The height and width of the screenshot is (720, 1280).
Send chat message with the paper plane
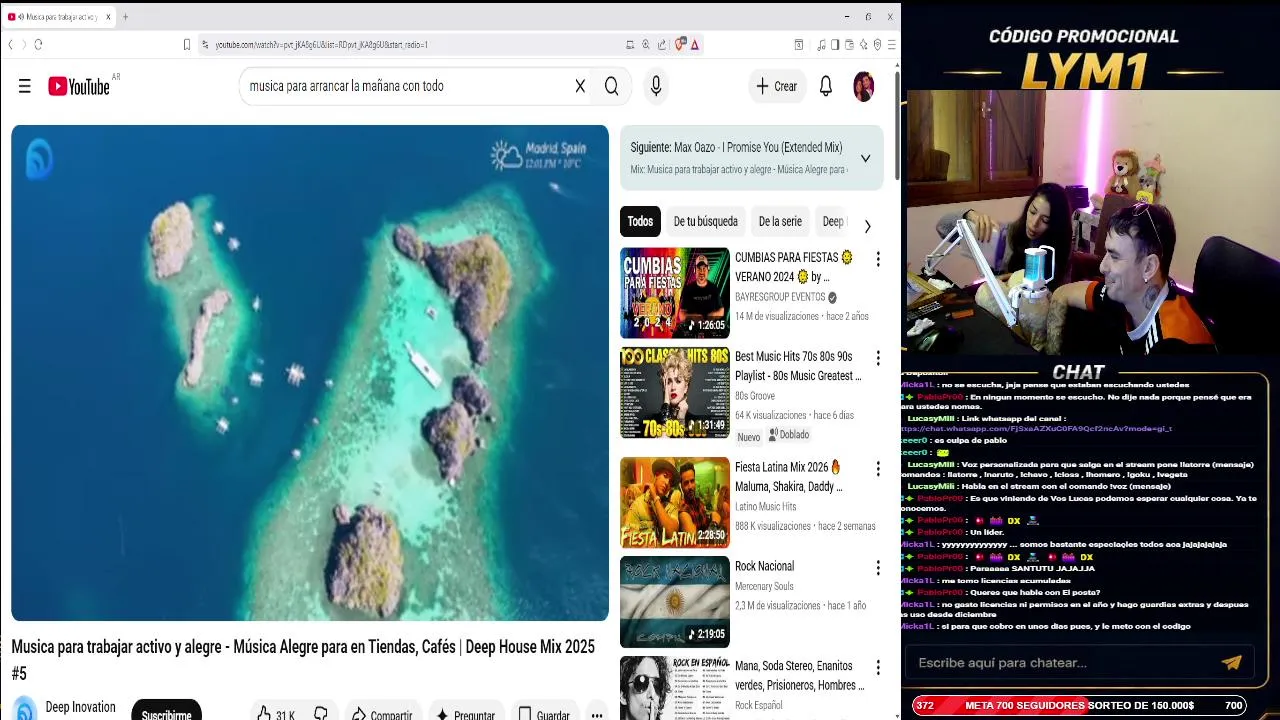[1231, 662]
